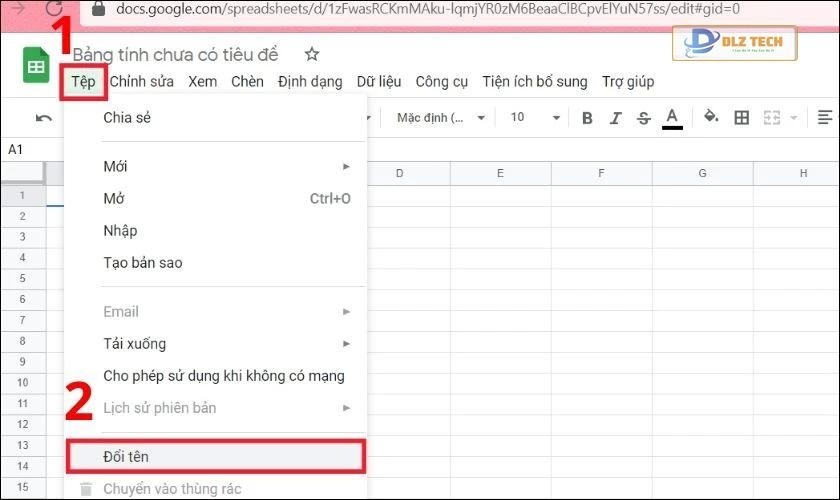Toggle italic formatting
840x500 pixels.
(616, 118)
